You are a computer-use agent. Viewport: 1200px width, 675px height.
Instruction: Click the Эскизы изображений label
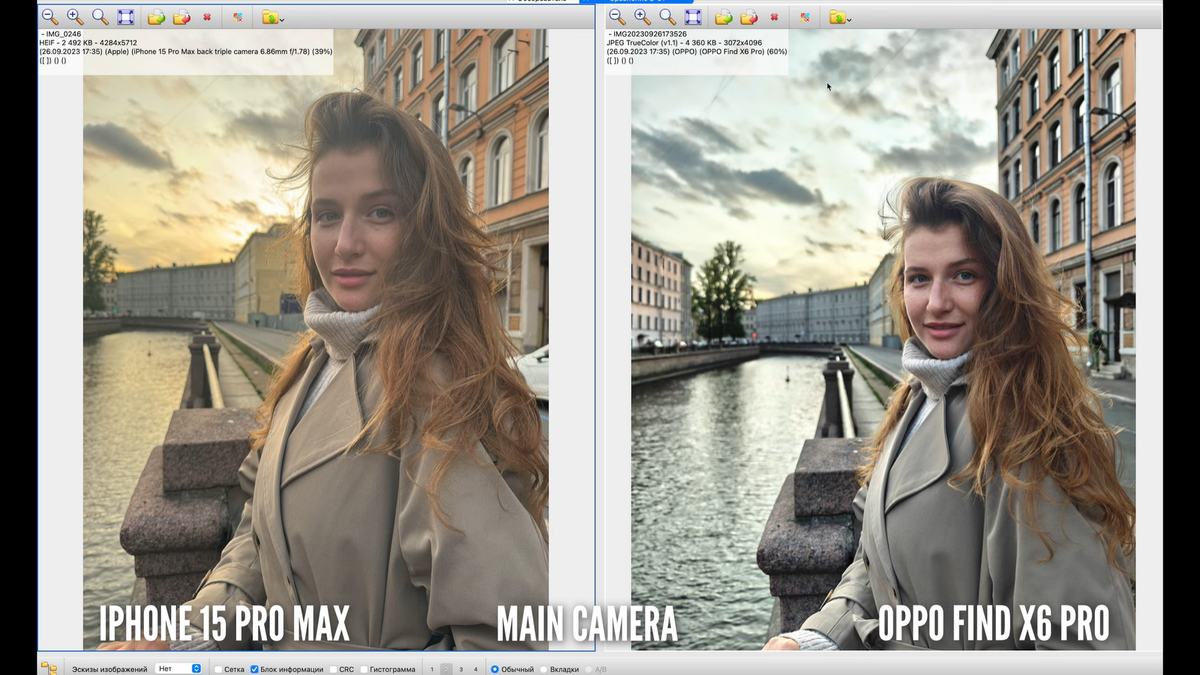tap(109, 669)
